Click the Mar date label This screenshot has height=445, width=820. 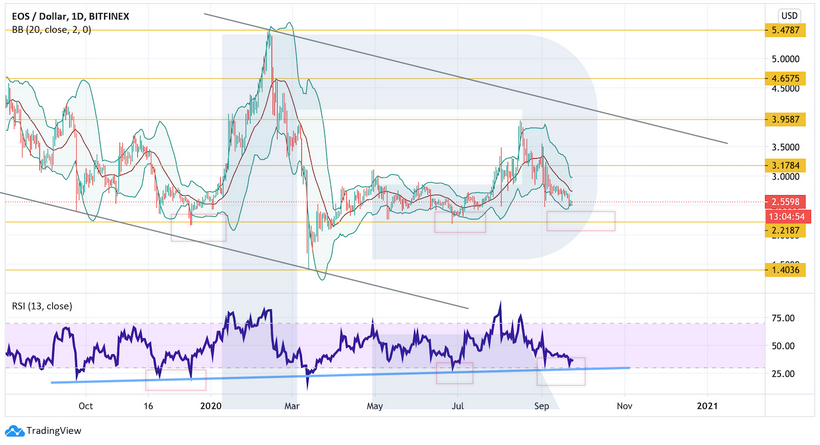click(292, 406)
